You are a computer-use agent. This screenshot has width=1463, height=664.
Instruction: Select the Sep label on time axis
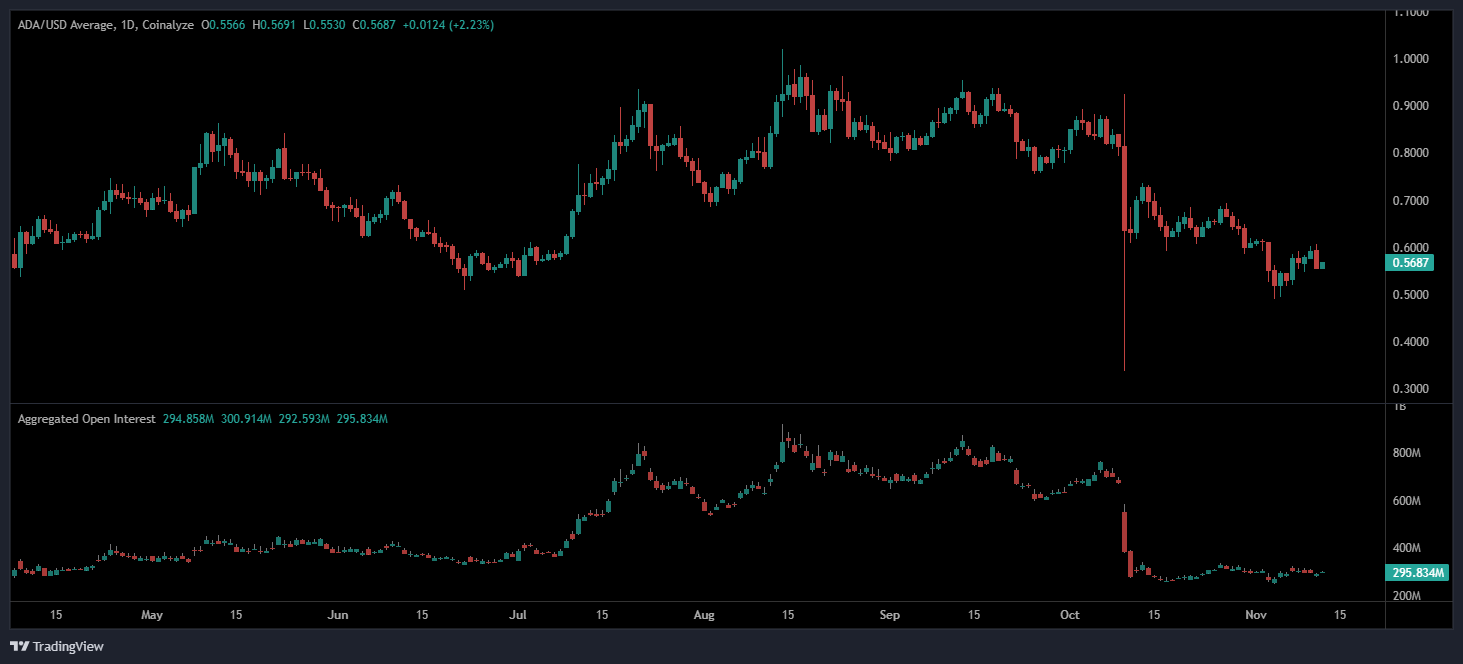(890, 614)
